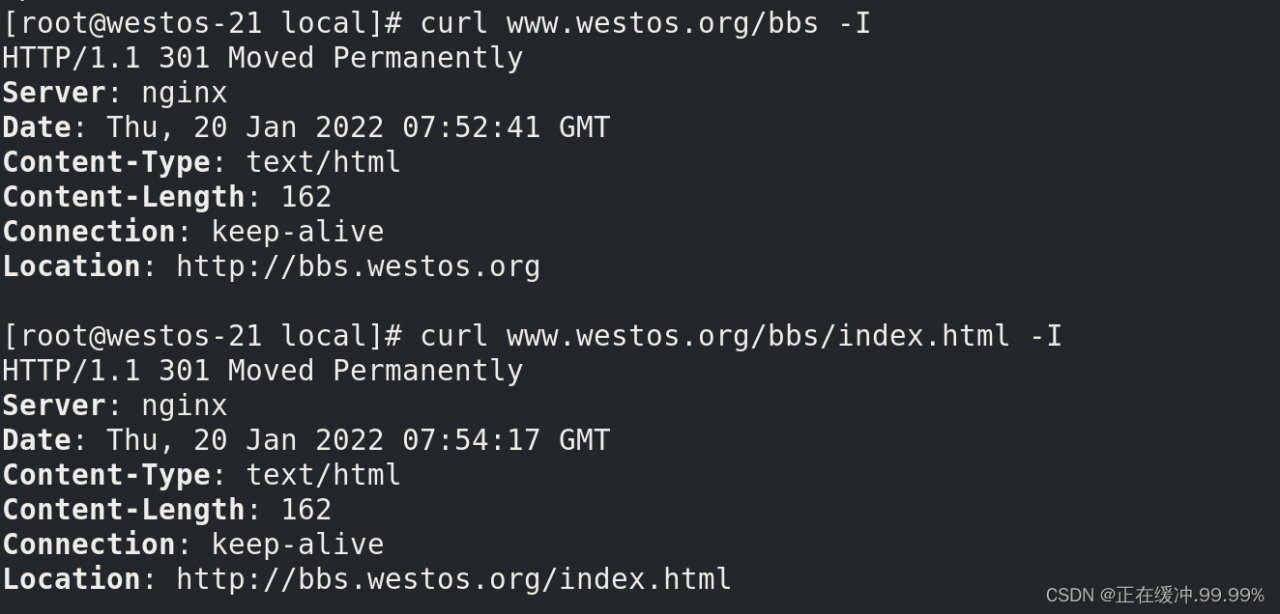The image size is (1280, 614).
Task: Click Content-Length: 162 in the first response
Action: (166, 197)
